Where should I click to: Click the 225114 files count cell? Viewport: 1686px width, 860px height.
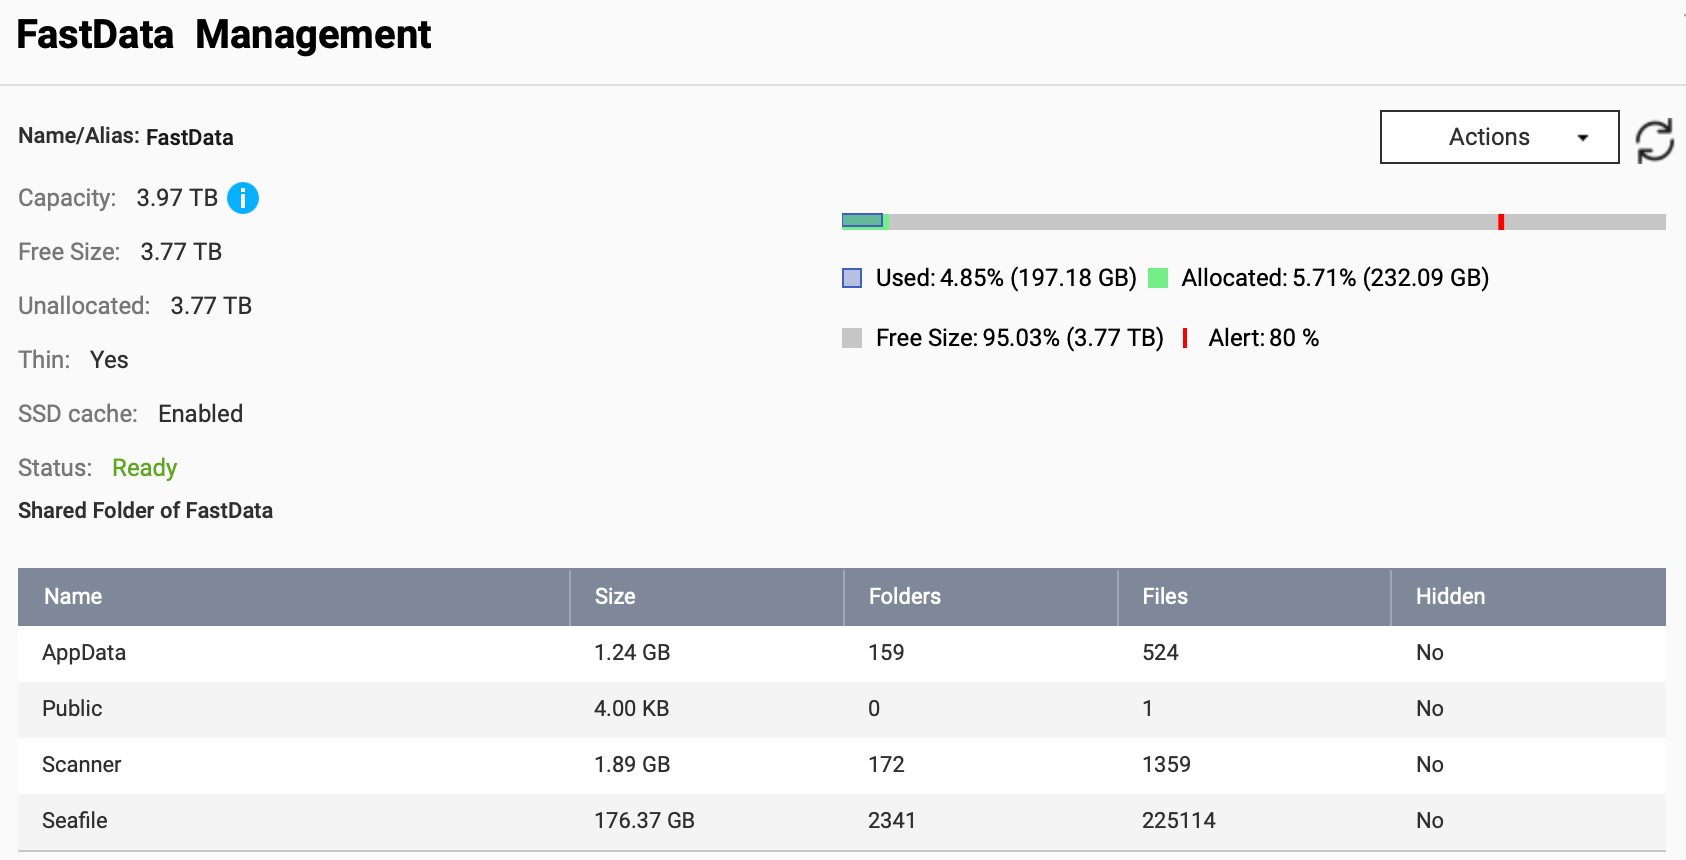[1179, 821]
